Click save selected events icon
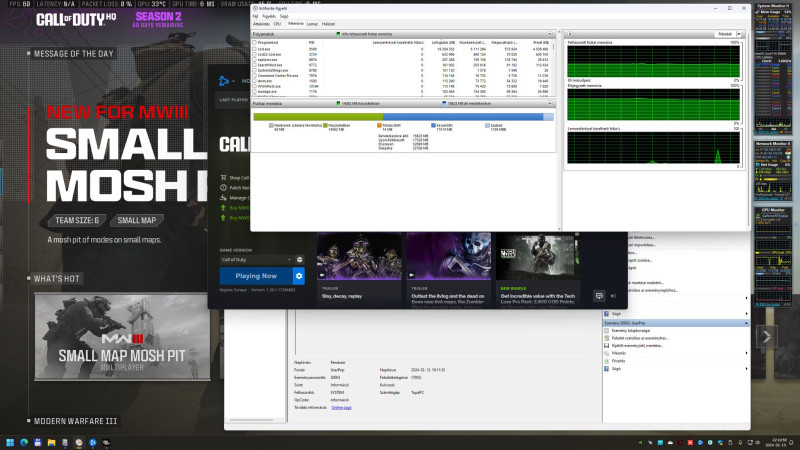800x450 pixels. tap(607, 345)
